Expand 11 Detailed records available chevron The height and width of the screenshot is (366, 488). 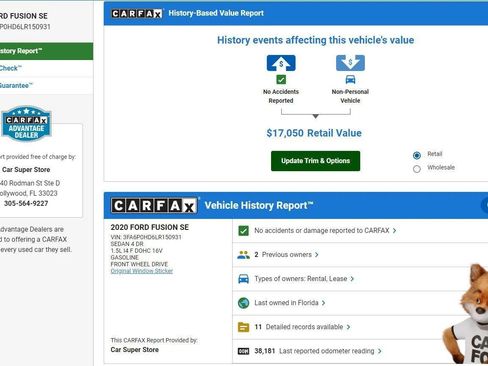348,327
